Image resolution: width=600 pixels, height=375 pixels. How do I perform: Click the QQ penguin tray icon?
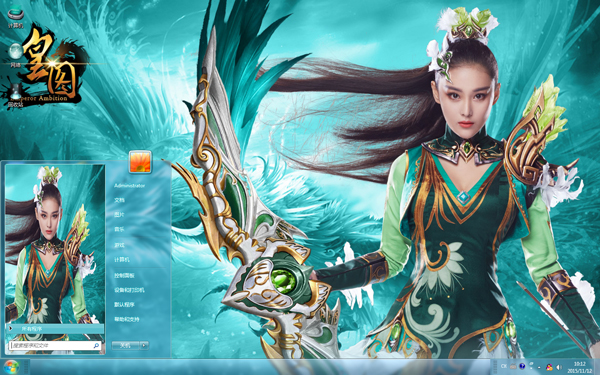coord(549,367)
